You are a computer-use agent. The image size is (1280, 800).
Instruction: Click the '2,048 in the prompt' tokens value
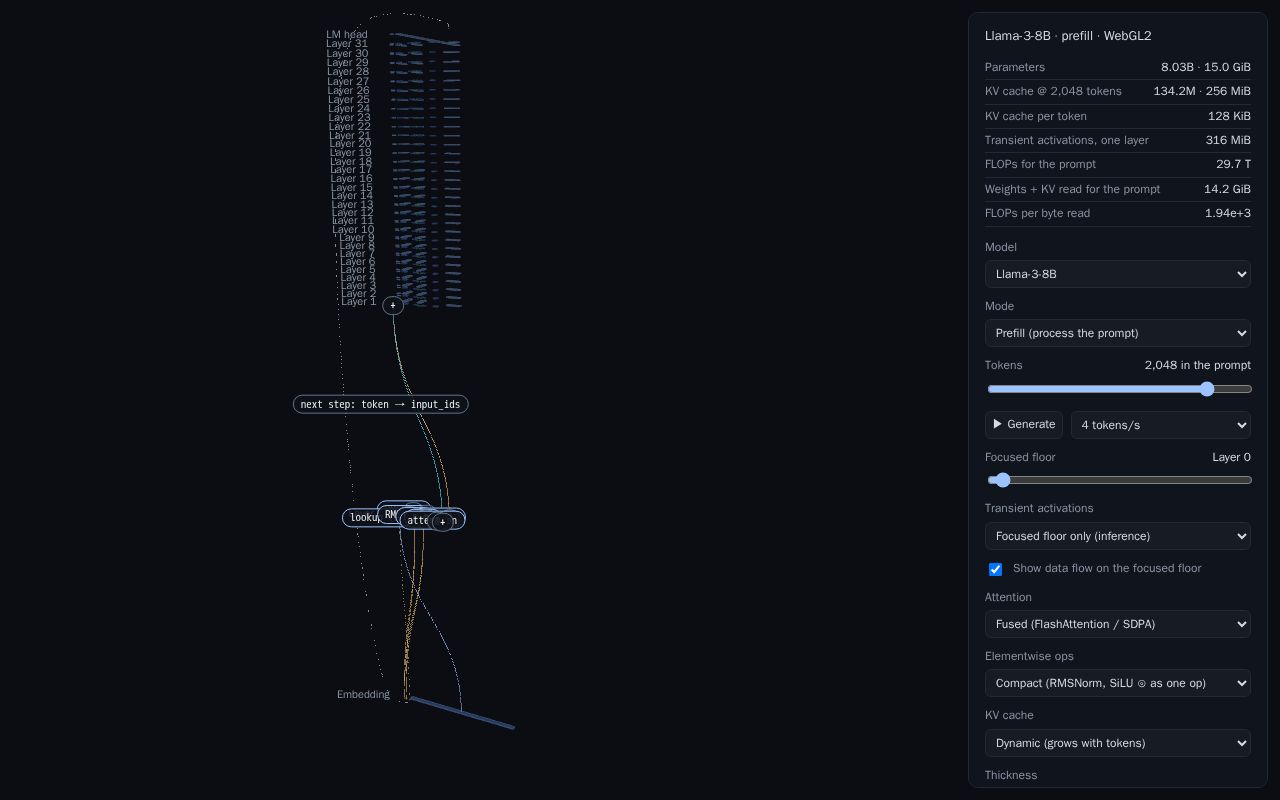(x=1198, y=365)
